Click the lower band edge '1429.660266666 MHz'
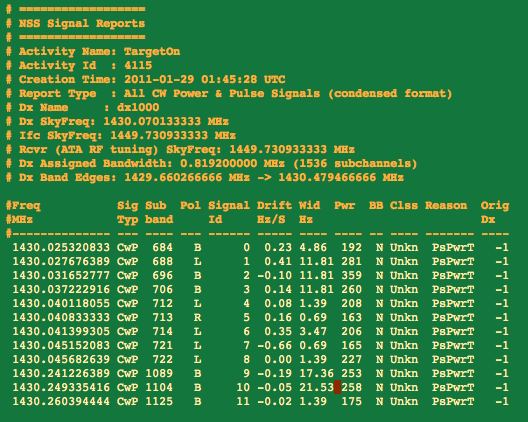 click(187, 177)
